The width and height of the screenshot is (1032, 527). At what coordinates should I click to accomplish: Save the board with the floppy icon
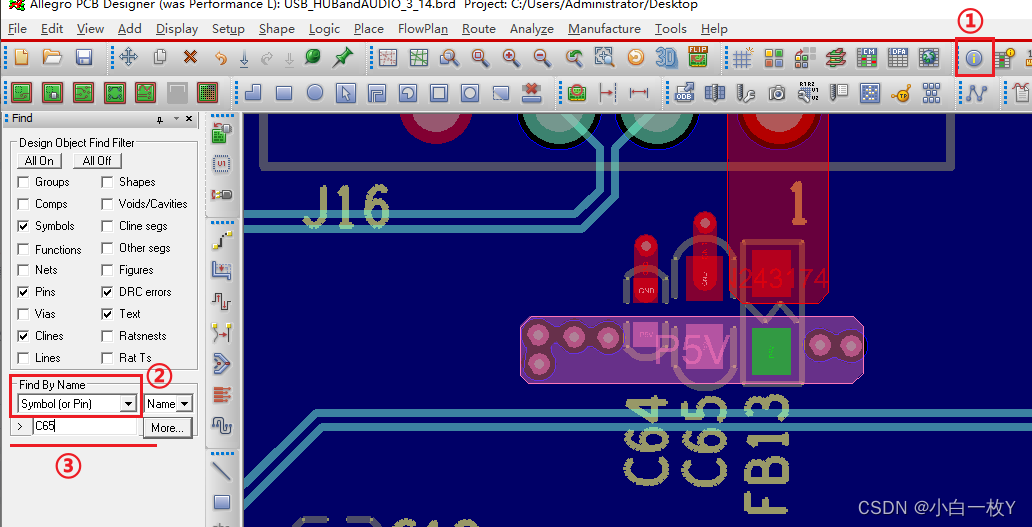coord(84,58)
